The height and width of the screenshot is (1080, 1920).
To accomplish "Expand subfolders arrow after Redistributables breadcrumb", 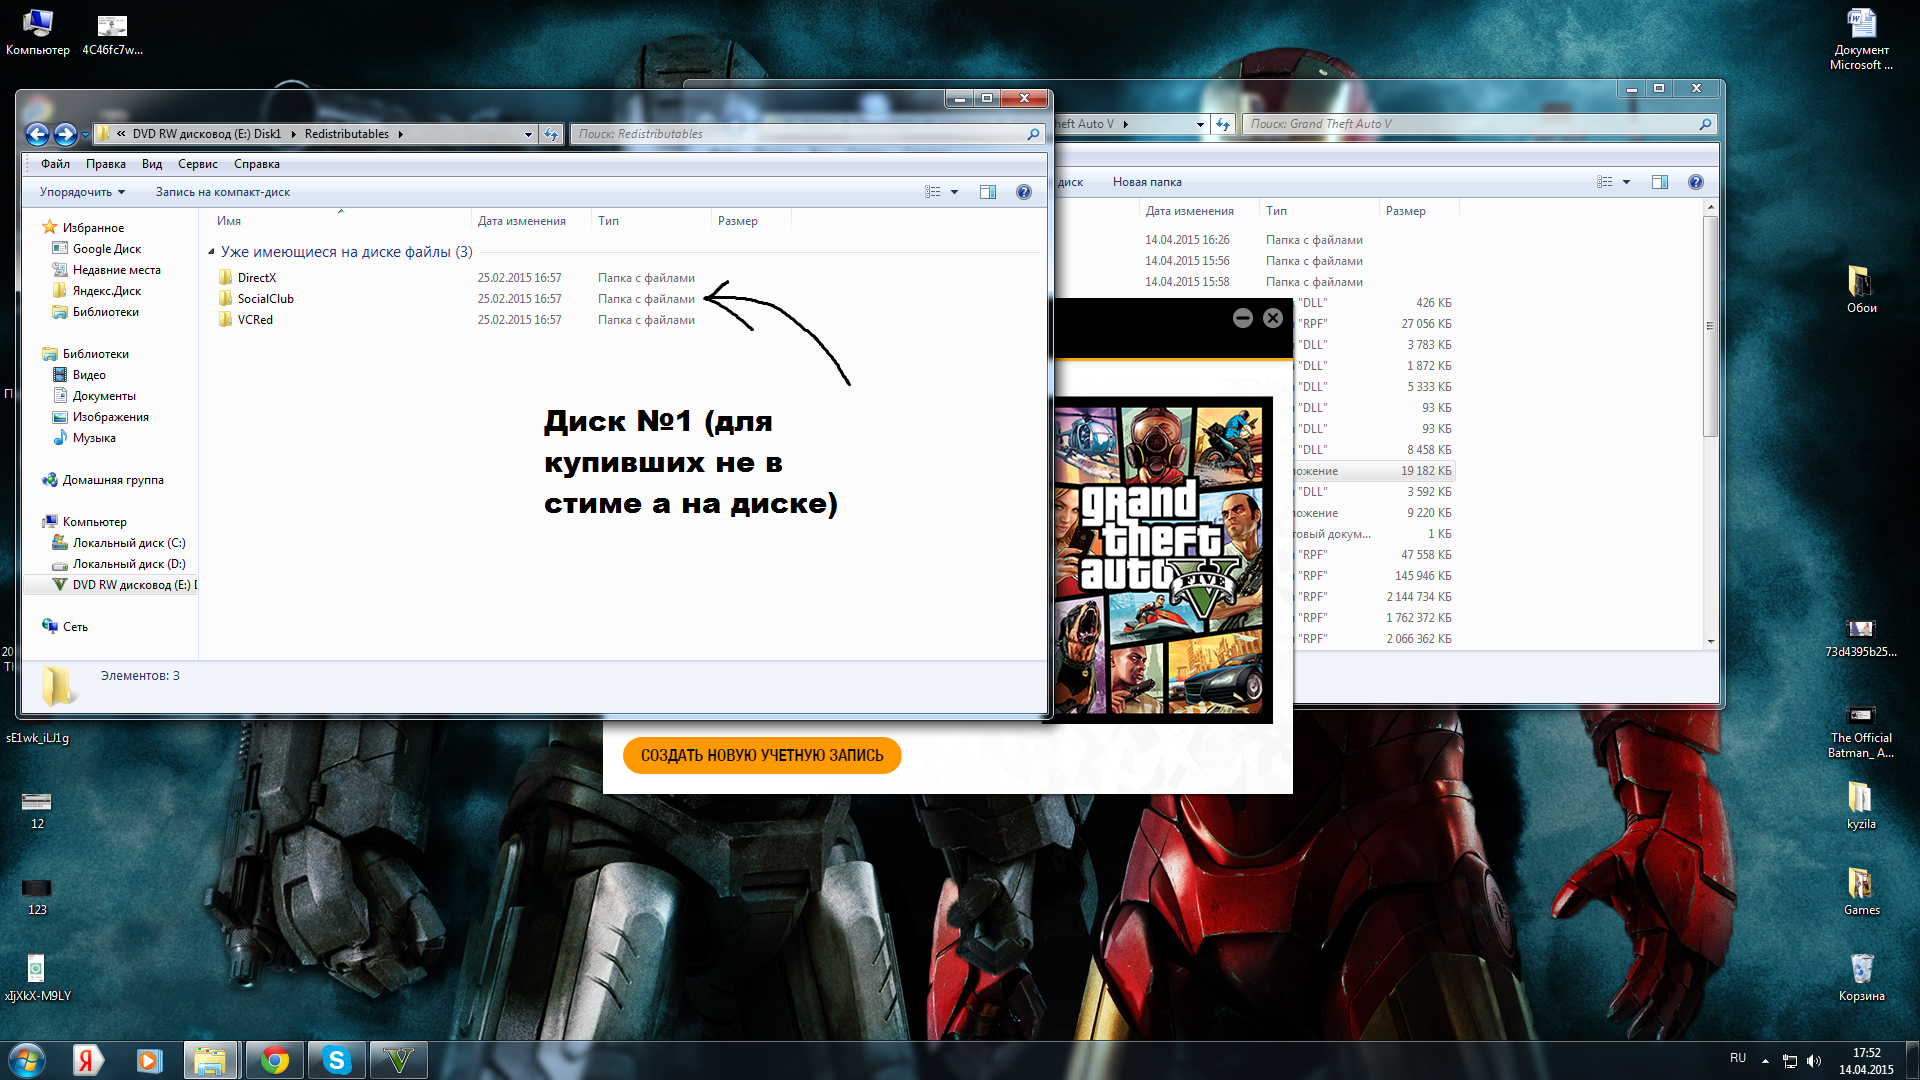I will coord(400,134).
